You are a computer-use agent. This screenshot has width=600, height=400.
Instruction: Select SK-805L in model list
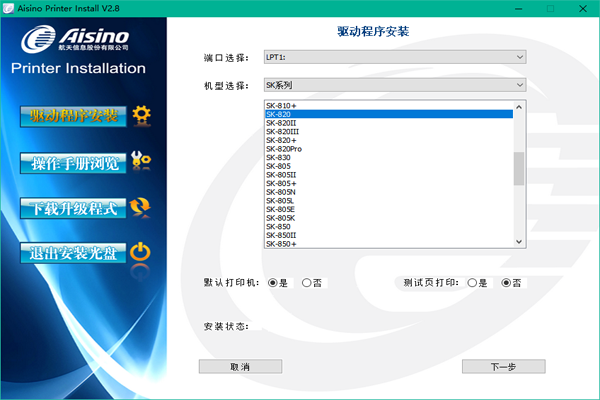click(389, 201)
